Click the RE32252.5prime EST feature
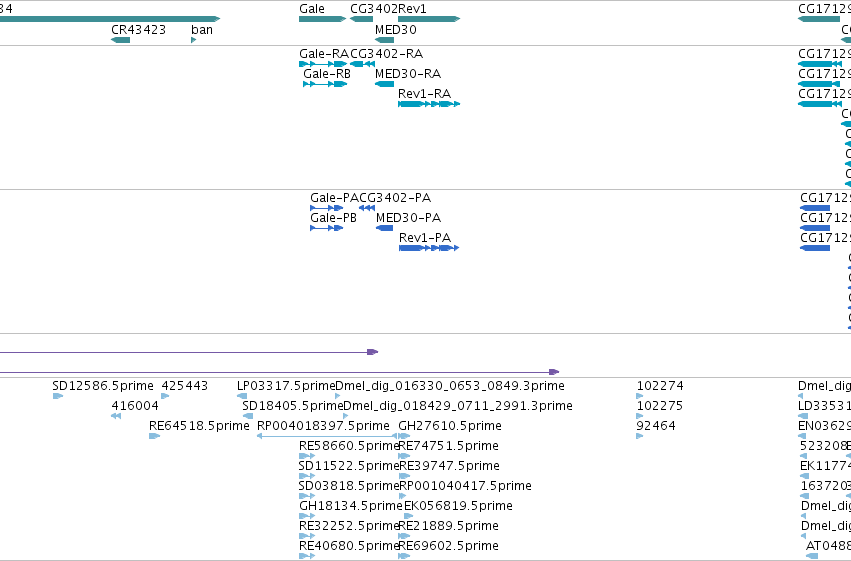 point(307,536)
